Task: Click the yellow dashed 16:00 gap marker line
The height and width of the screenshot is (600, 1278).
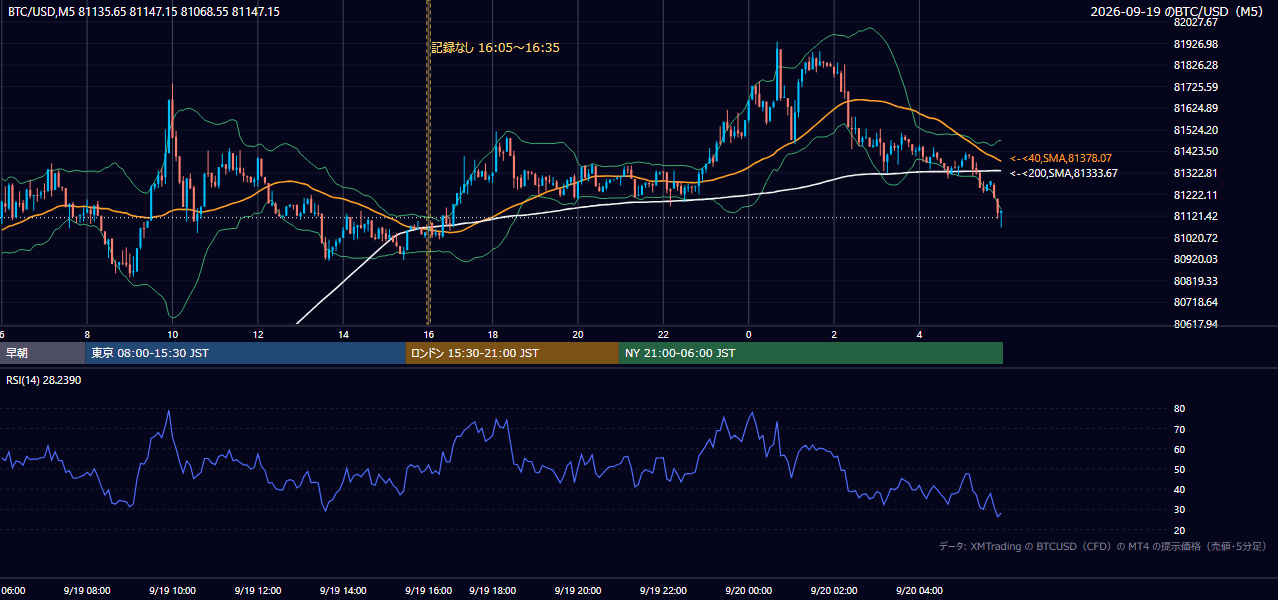Action: click(x=428, y=160)
